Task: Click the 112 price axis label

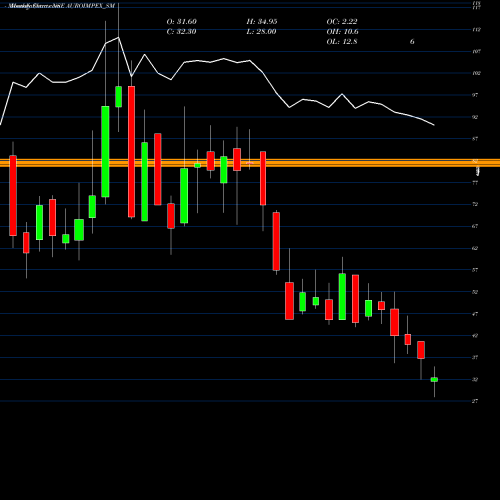Action: [x=476, y=30]
